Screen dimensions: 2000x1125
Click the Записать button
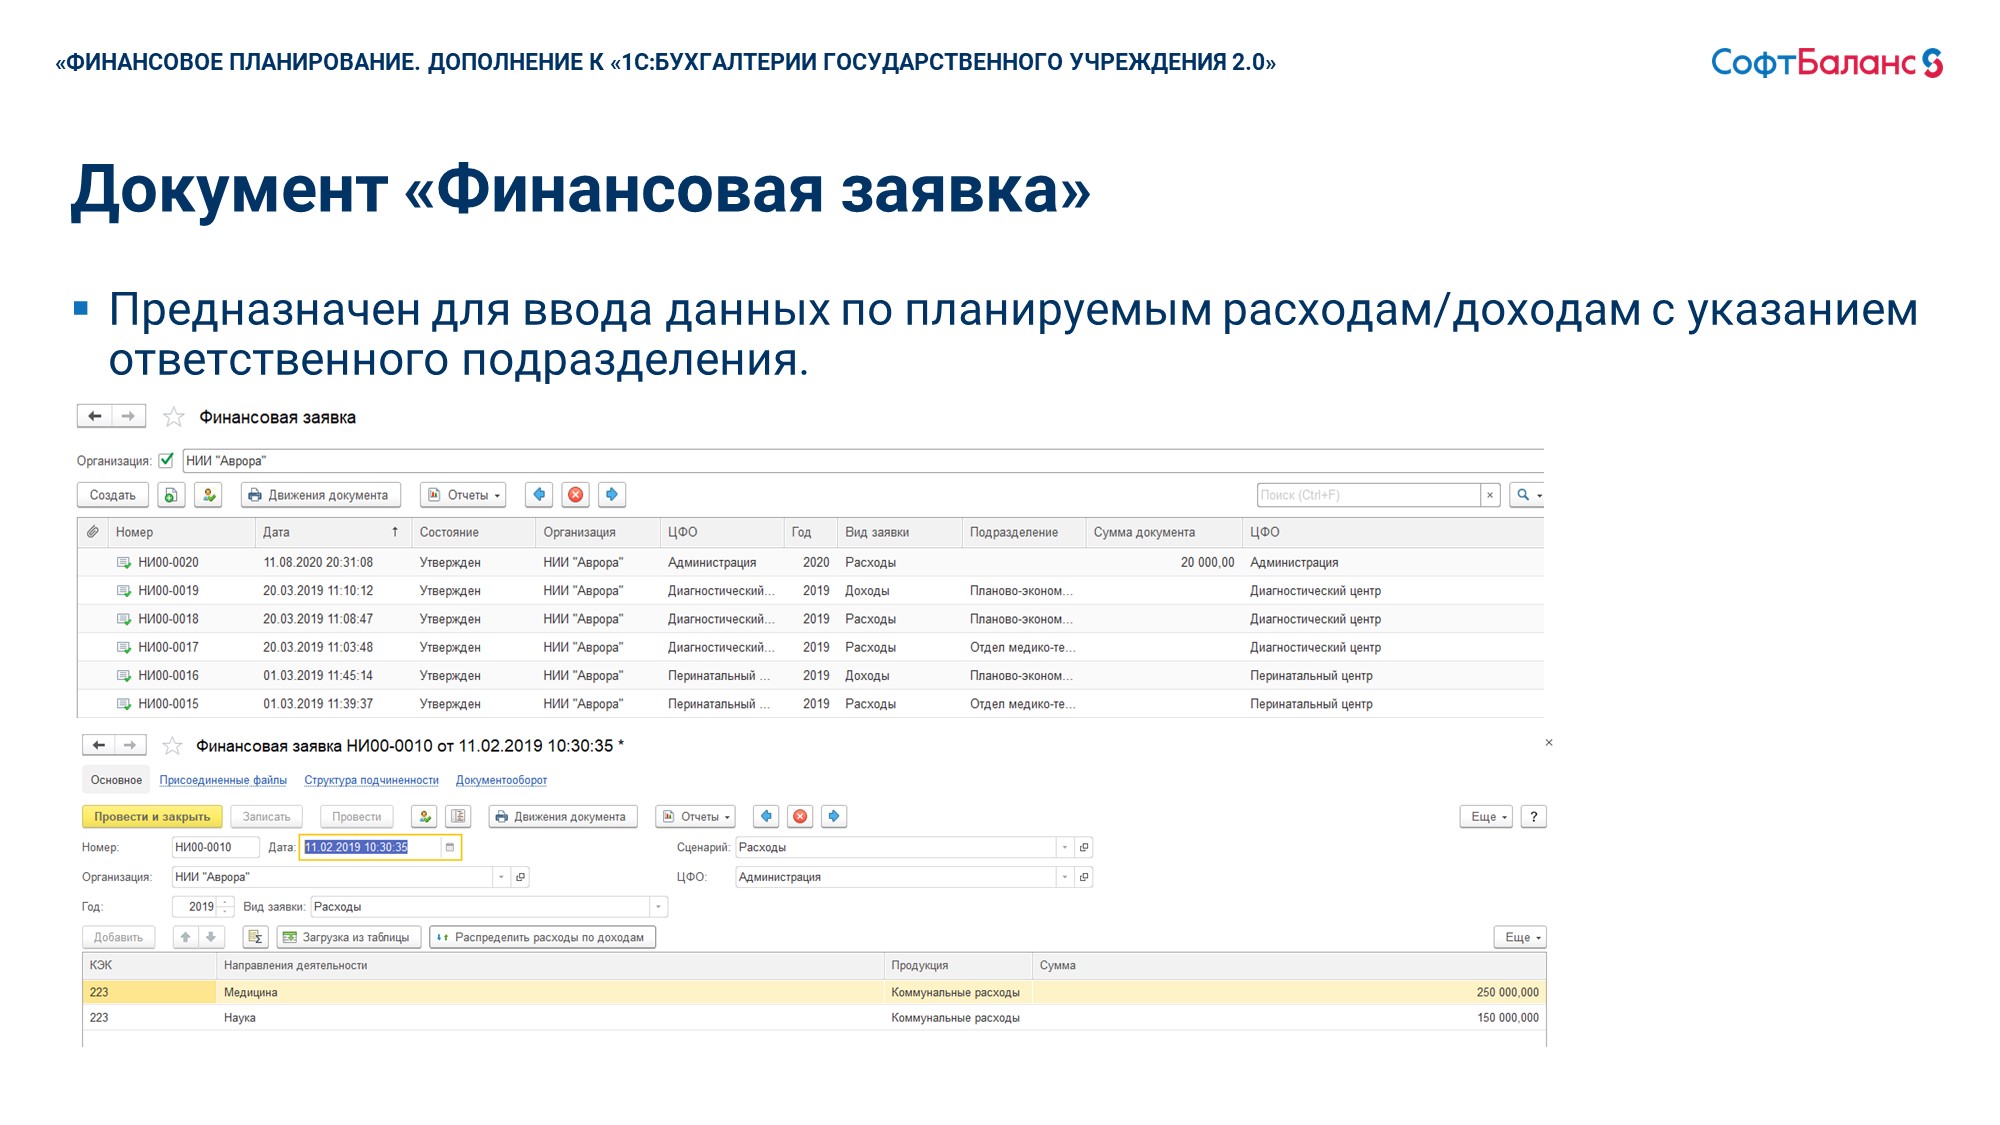(266, 817)
